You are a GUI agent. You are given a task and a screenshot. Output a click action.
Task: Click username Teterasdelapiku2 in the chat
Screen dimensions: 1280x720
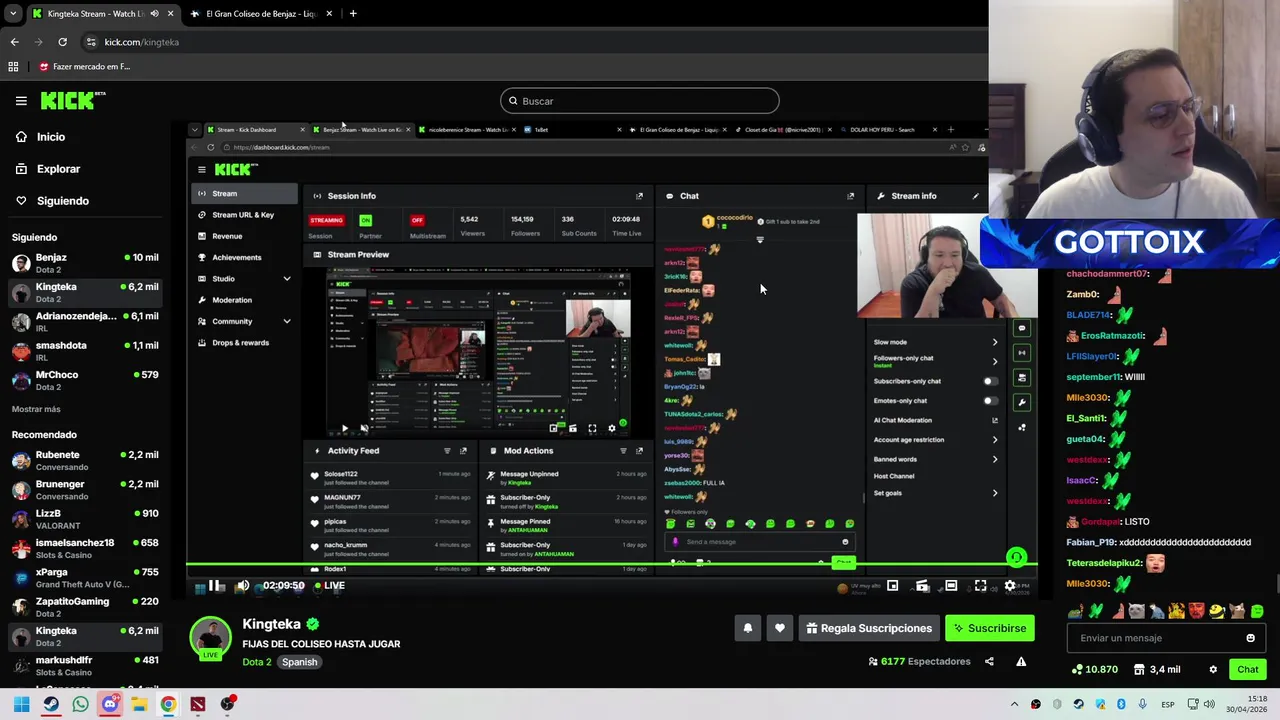(x=1103, y=563)
